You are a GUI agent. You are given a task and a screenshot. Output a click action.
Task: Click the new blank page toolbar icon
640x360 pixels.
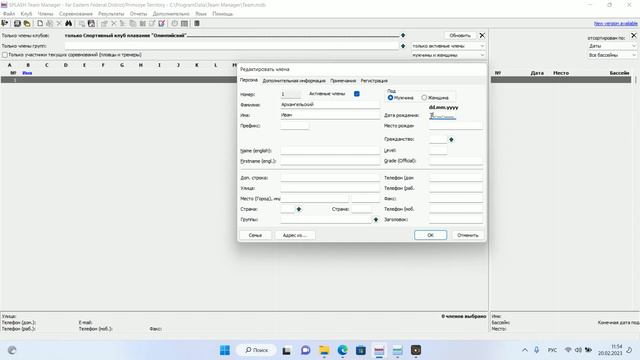coord(40,23)
